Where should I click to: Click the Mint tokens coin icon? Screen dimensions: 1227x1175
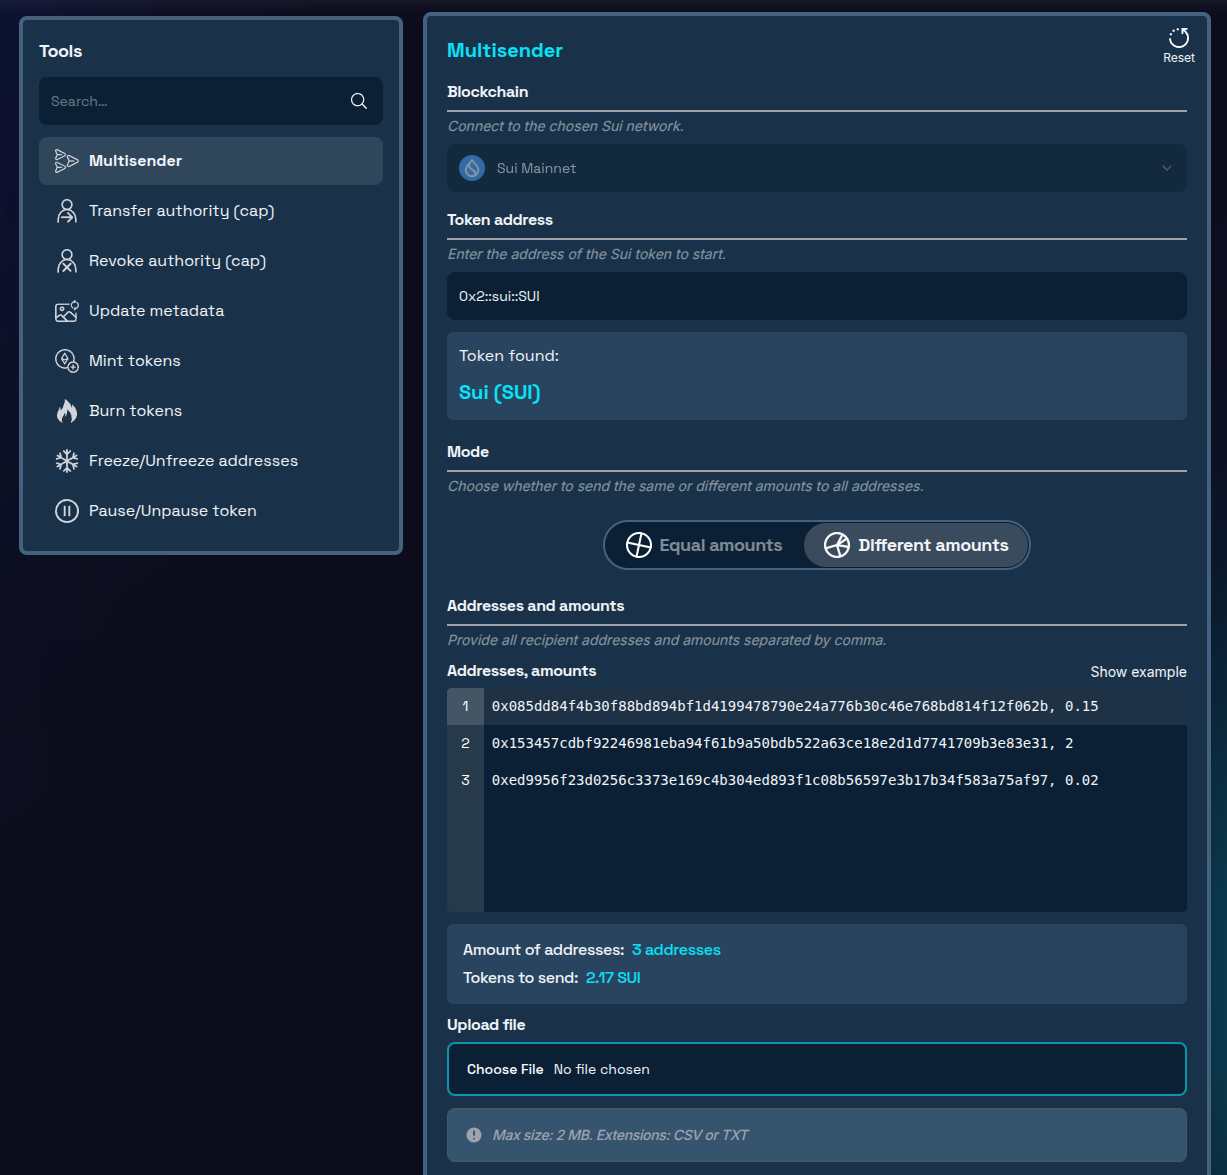click(66, 361)
